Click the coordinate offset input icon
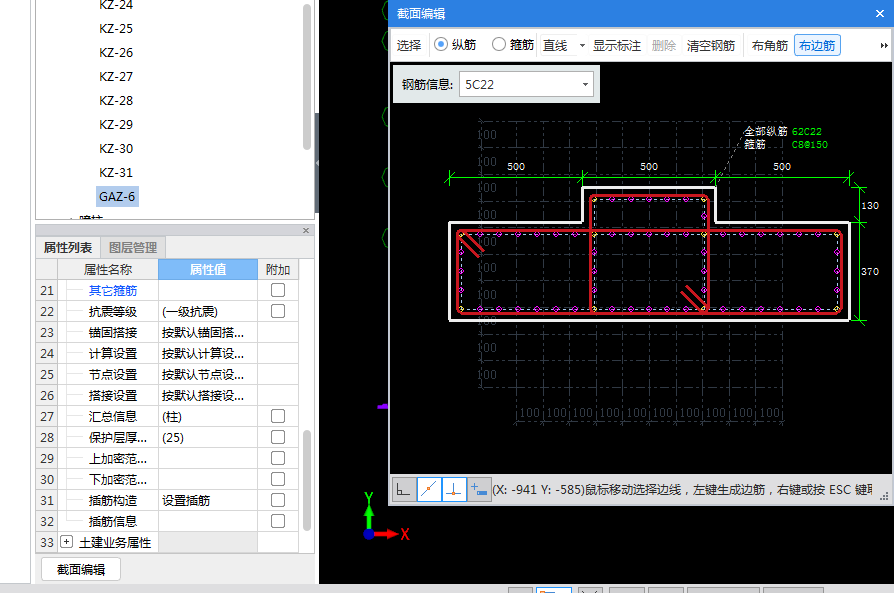 click(x=478, y=489)
